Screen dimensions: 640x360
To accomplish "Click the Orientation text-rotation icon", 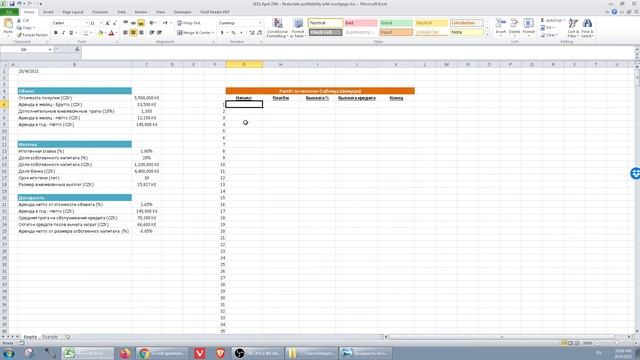I will click(153, 23).
